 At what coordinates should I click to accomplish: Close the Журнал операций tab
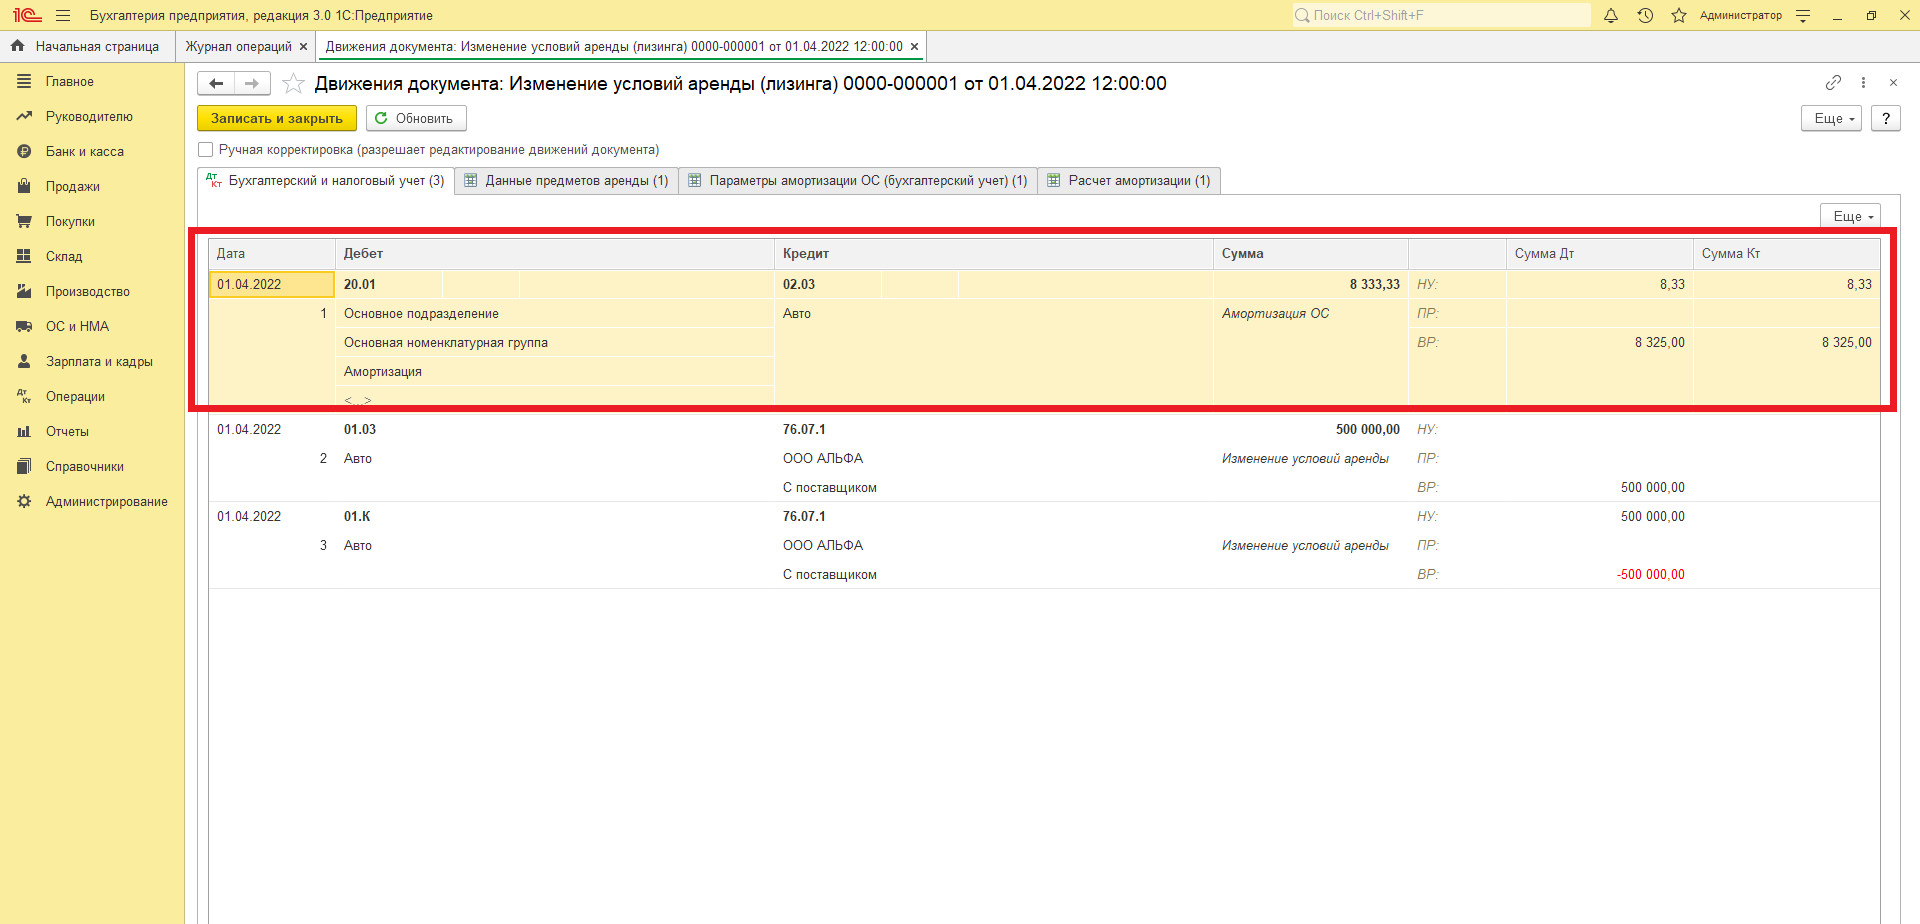304,47
